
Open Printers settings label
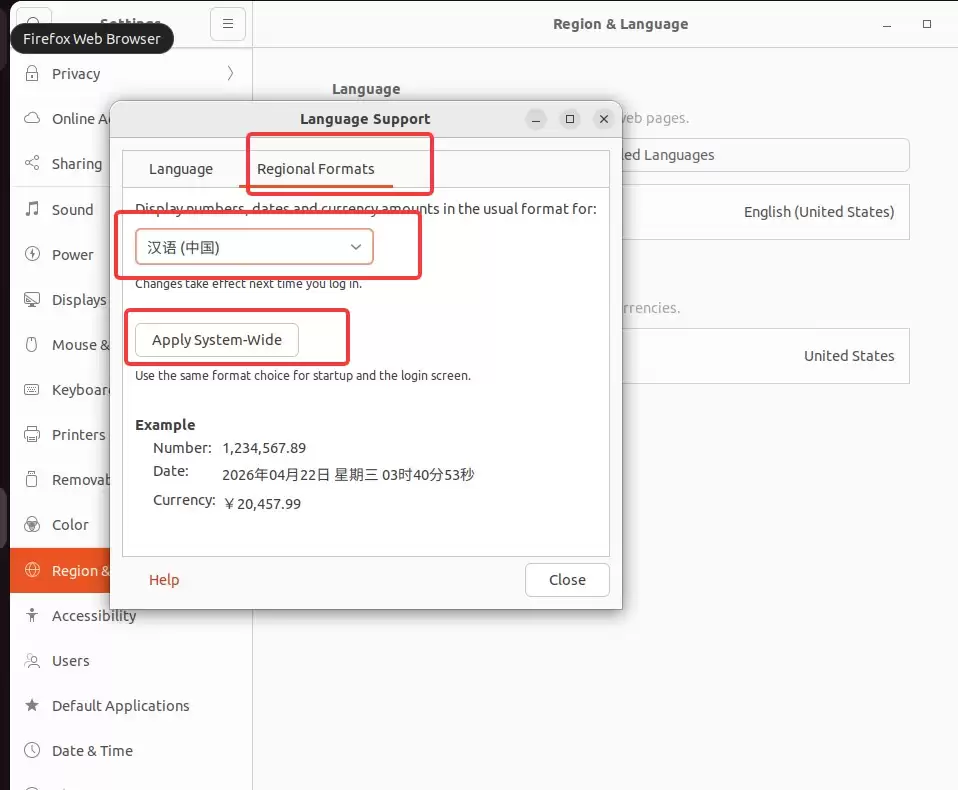(79, 435)
